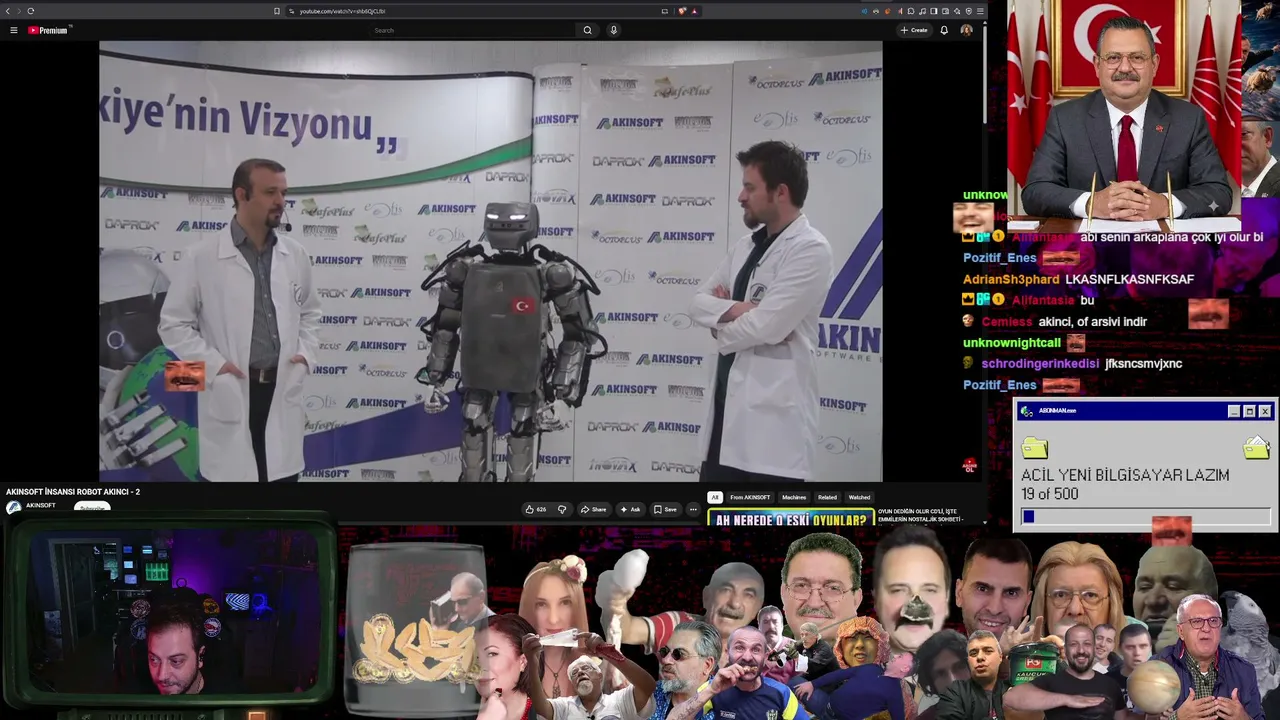Select the Watched filter chip
The width and height of the screenshot is (1280, 720).
coord(859,497)
